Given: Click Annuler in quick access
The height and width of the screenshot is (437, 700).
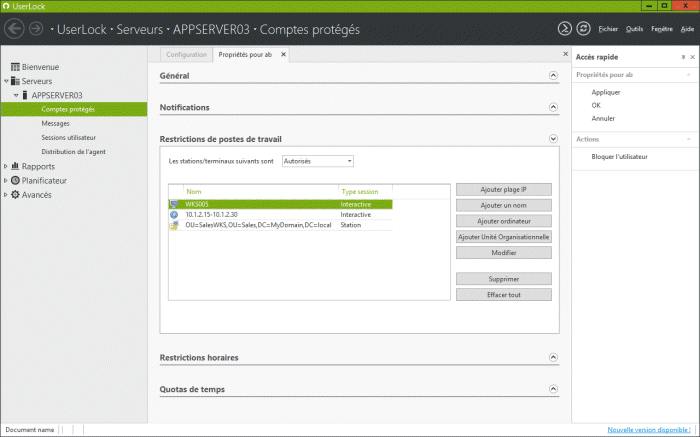Looking at the screenshot, I should tap(603, 118).
